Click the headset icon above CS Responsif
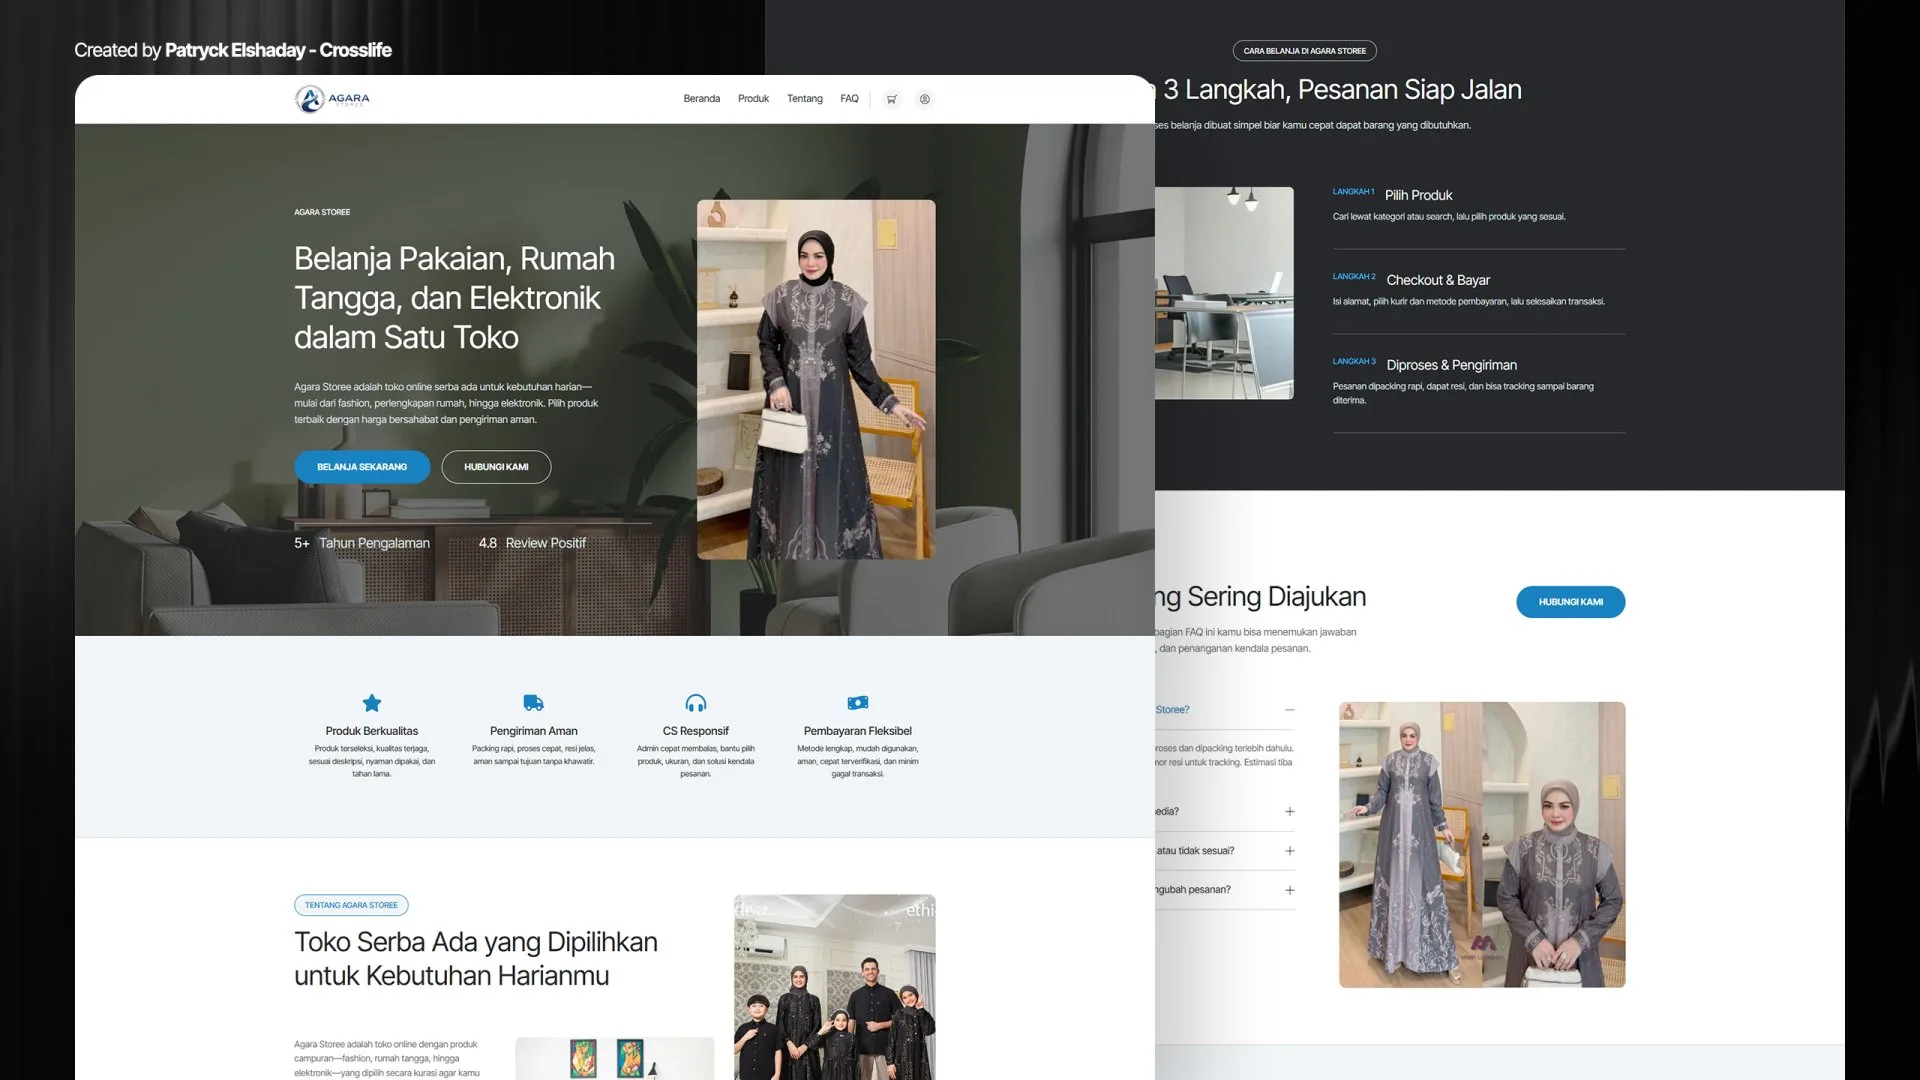 696,703
